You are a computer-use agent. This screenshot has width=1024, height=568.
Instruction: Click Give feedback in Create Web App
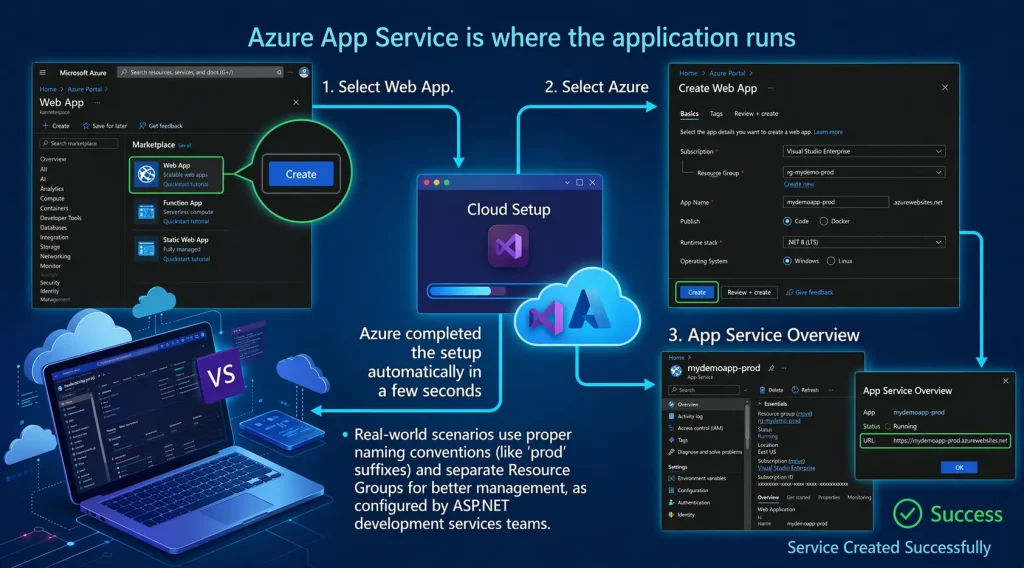809,292
